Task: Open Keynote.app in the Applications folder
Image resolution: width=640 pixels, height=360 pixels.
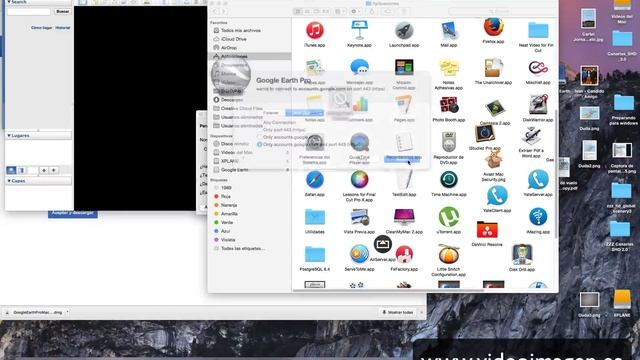Action: [x=359, y=31]
